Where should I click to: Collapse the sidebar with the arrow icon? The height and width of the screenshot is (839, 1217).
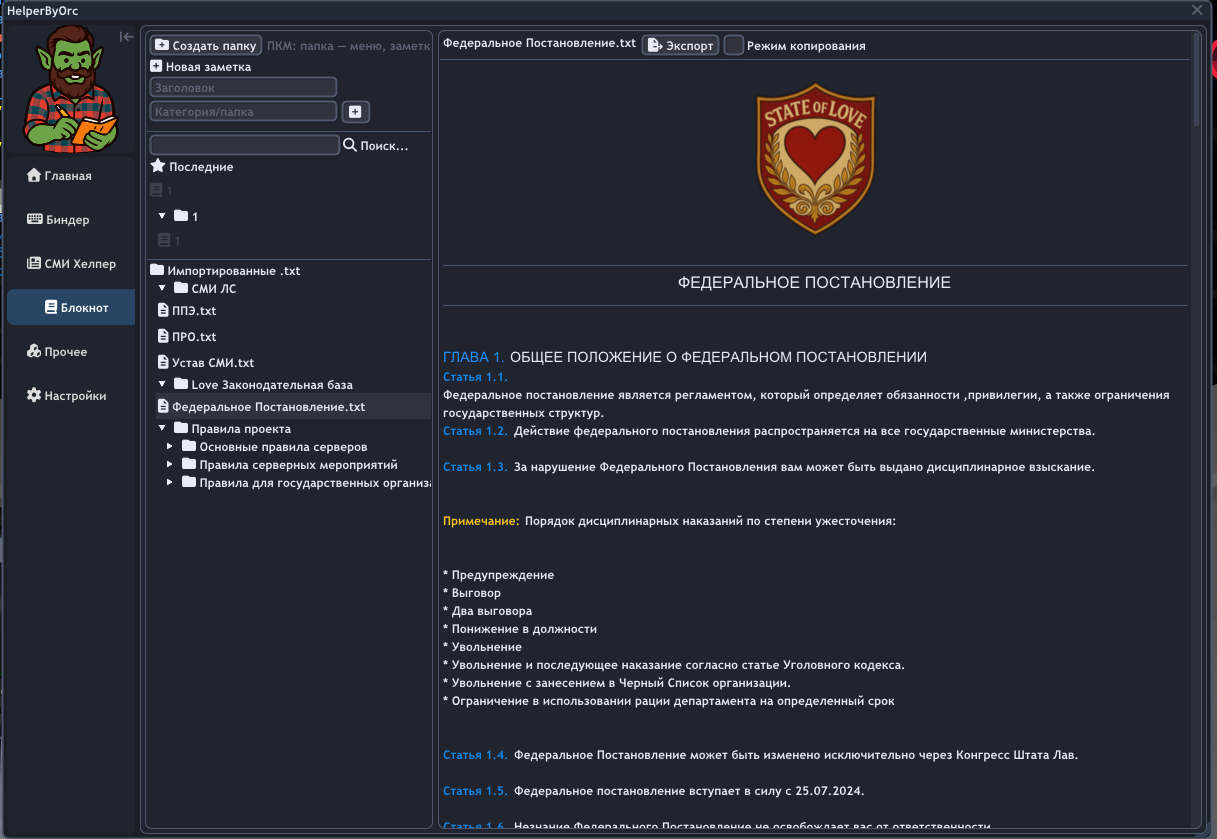click(126, 37)
